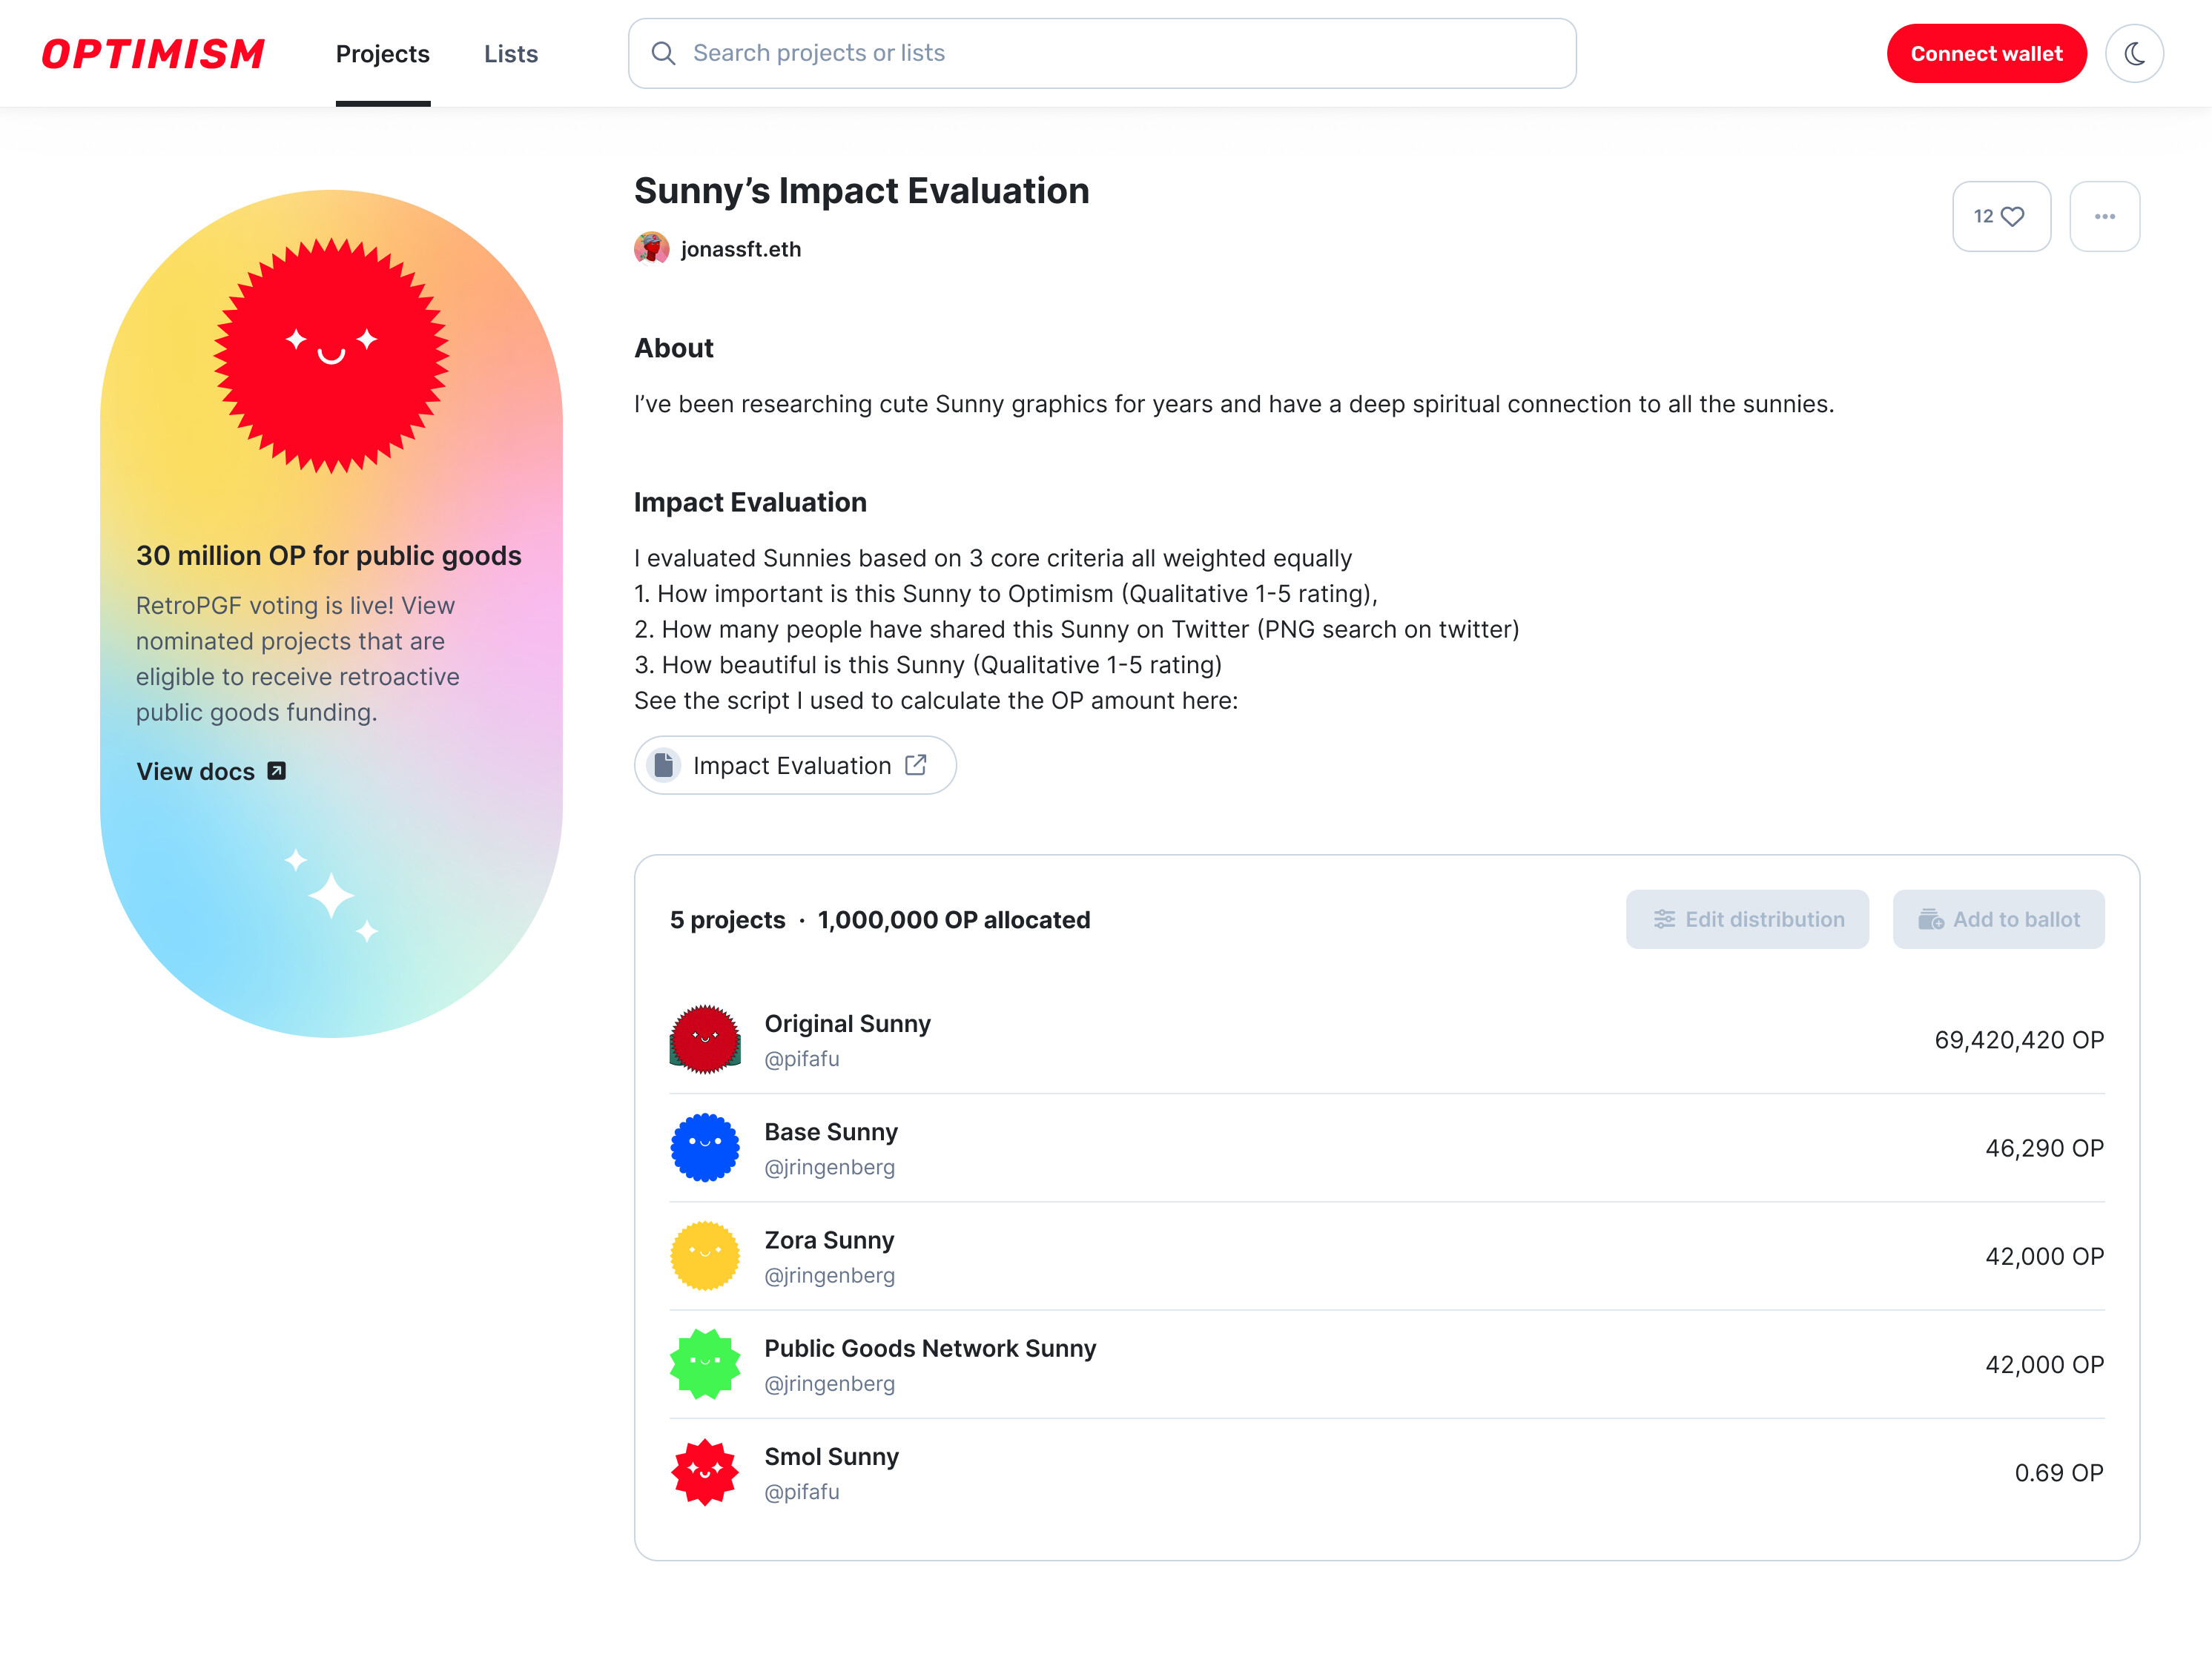
Task: Open Original Sunny project title
Action: [x=848, y=1024]
